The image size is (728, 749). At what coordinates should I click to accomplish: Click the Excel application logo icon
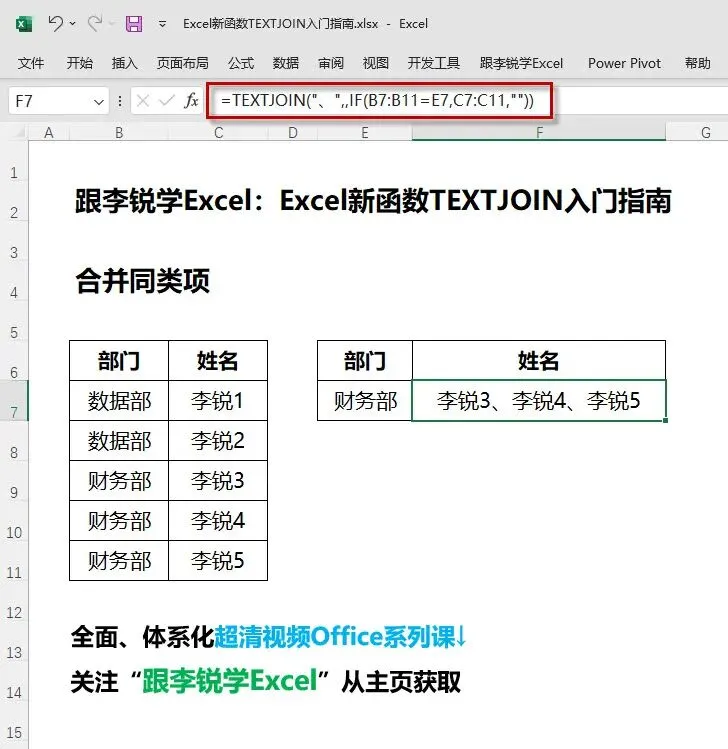coord(24,23)
